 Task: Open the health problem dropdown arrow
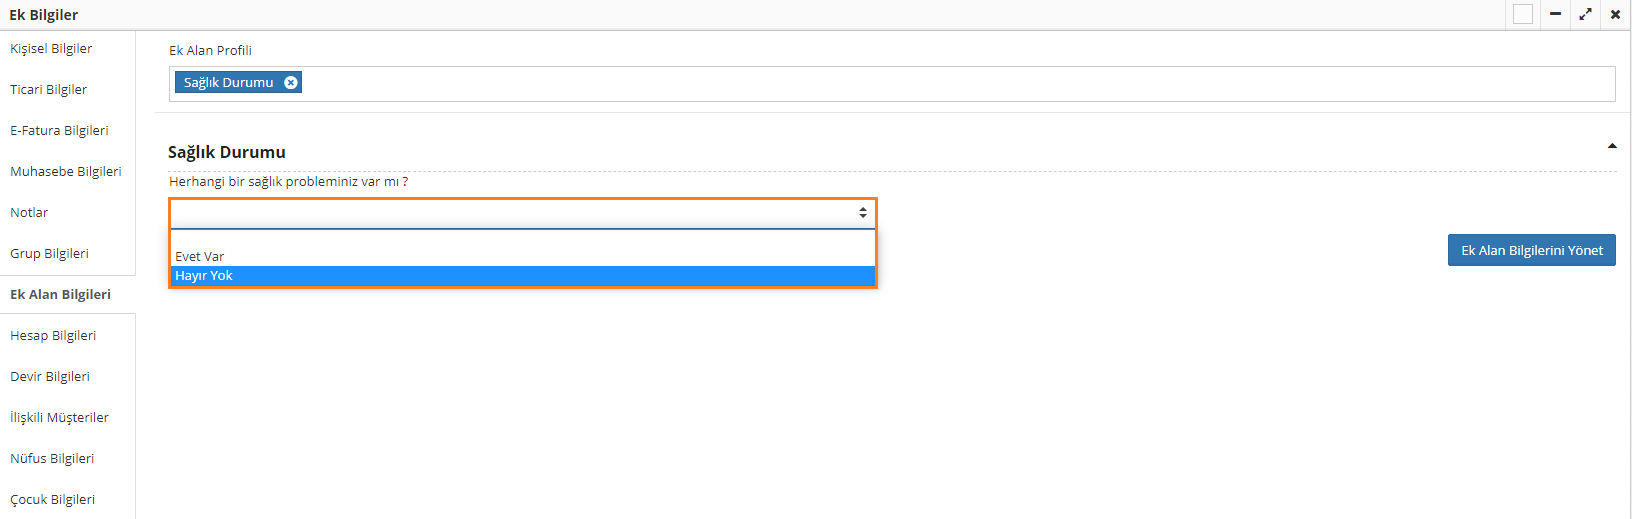(x=862, y=213)
